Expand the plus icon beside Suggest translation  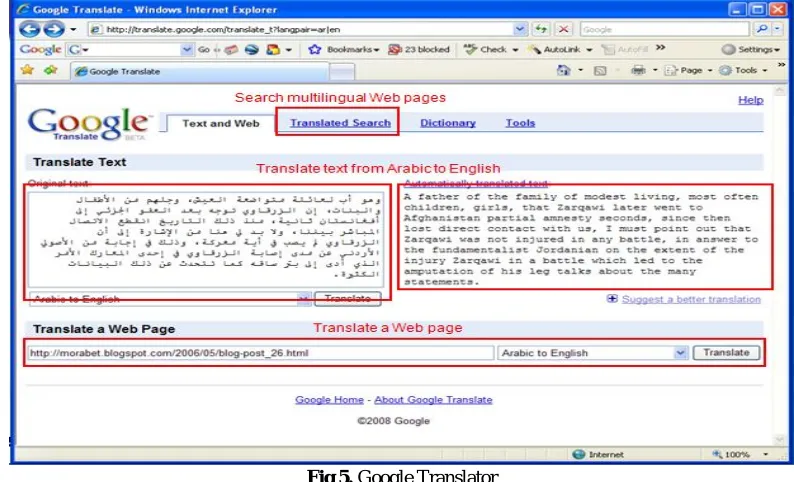point(612,299)
